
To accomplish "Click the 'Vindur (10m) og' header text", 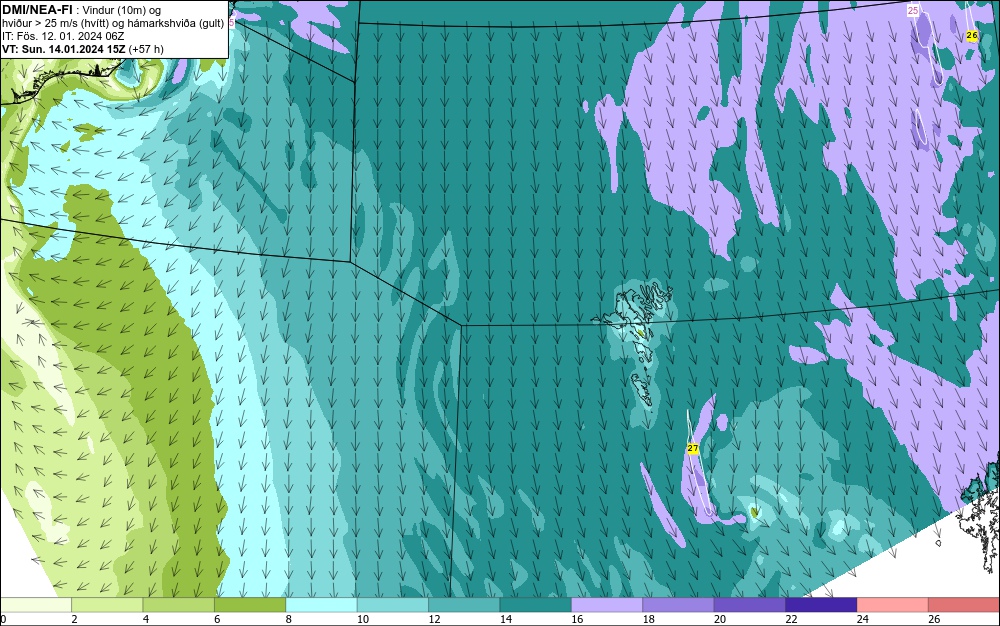I will [123, 10].
